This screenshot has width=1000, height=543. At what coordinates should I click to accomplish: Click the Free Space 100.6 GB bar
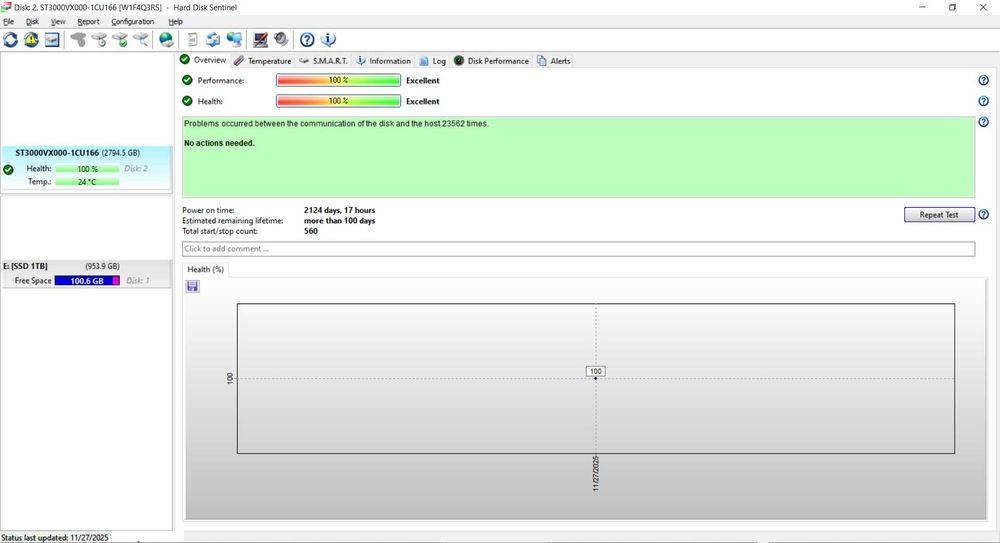pyautogui.click(x=87, y=281)
